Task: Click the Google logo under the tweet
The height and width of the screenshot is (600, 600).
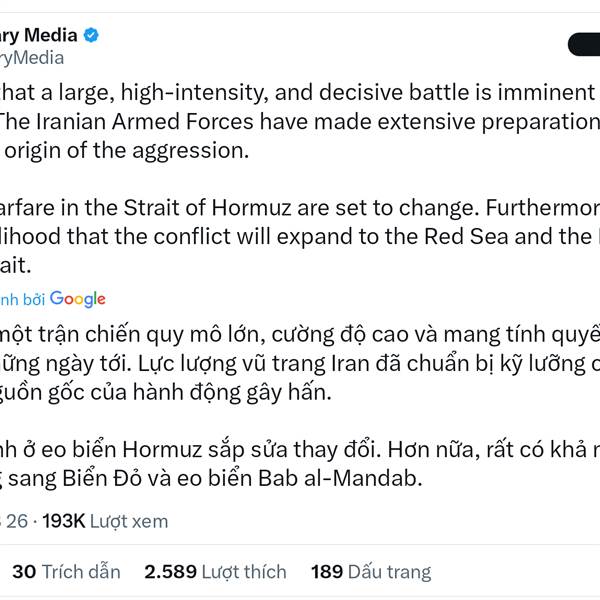Action: 78,298
